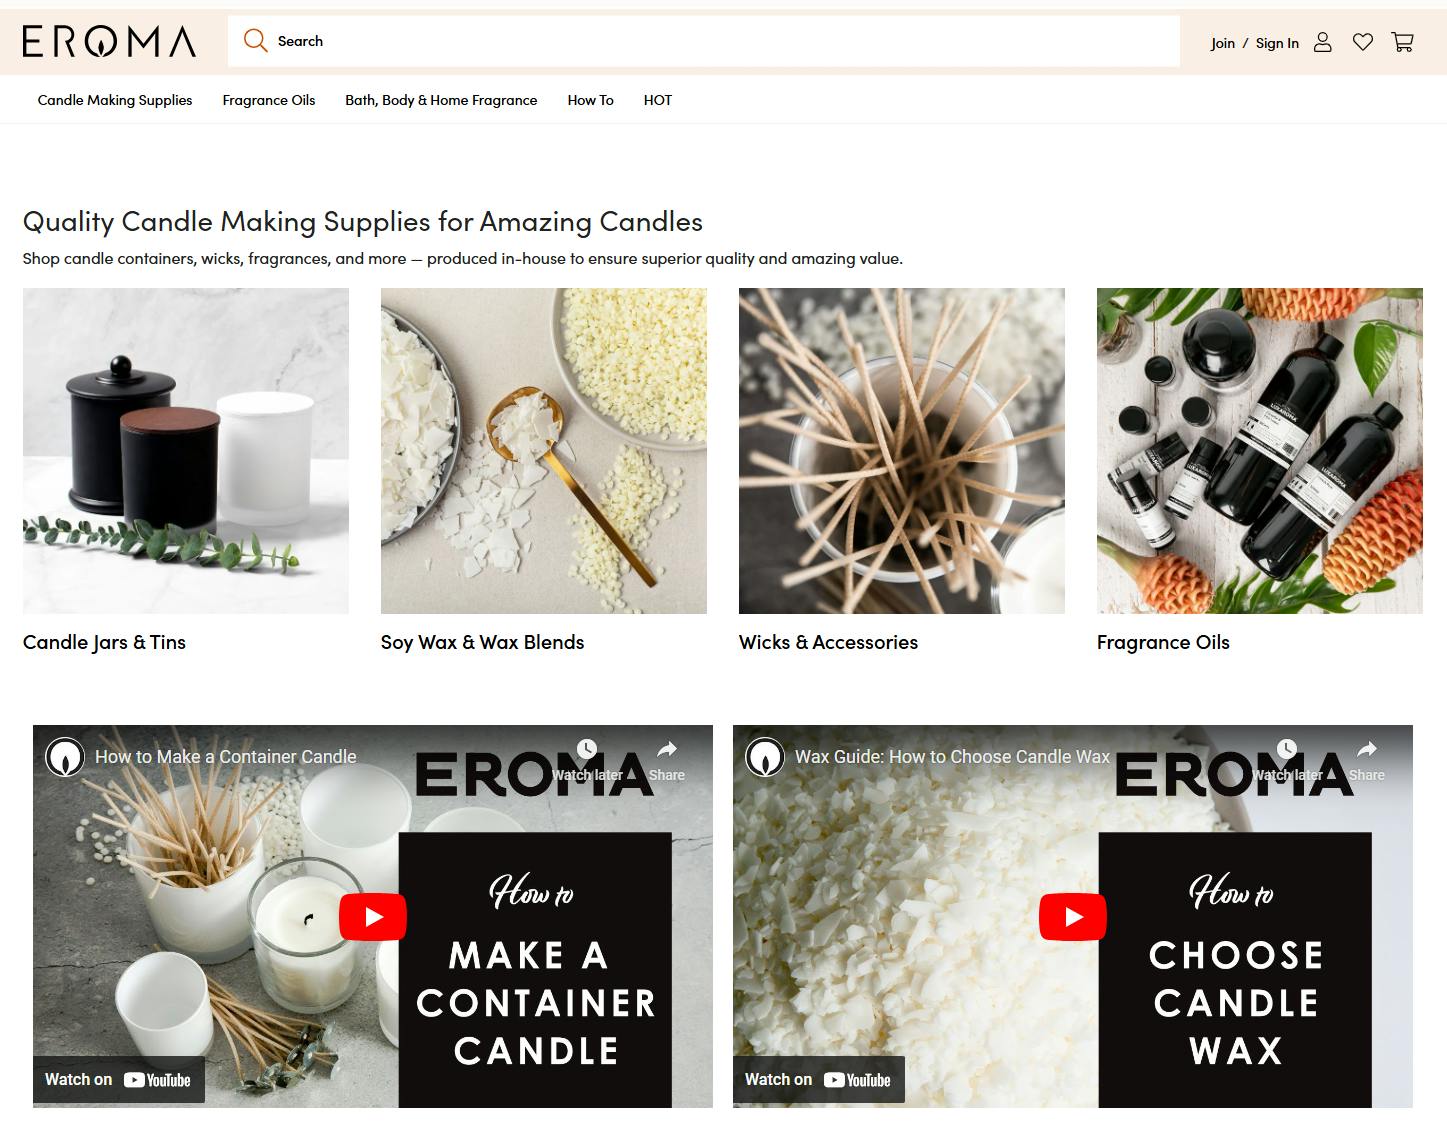Play the Container Candle video
This screenshot has height=1130, width=1447.
pyautogui.click(x=373, y=917)
